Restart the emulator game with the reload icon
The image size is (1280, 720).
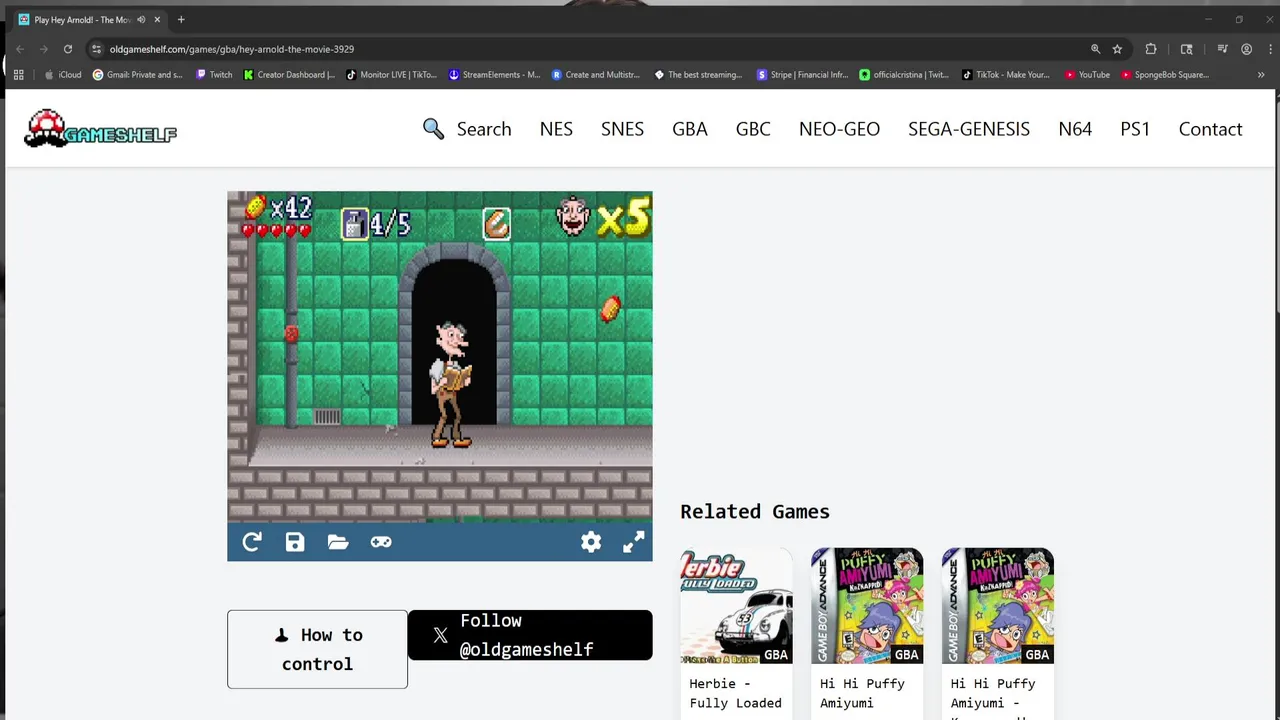tap(252, 542)
